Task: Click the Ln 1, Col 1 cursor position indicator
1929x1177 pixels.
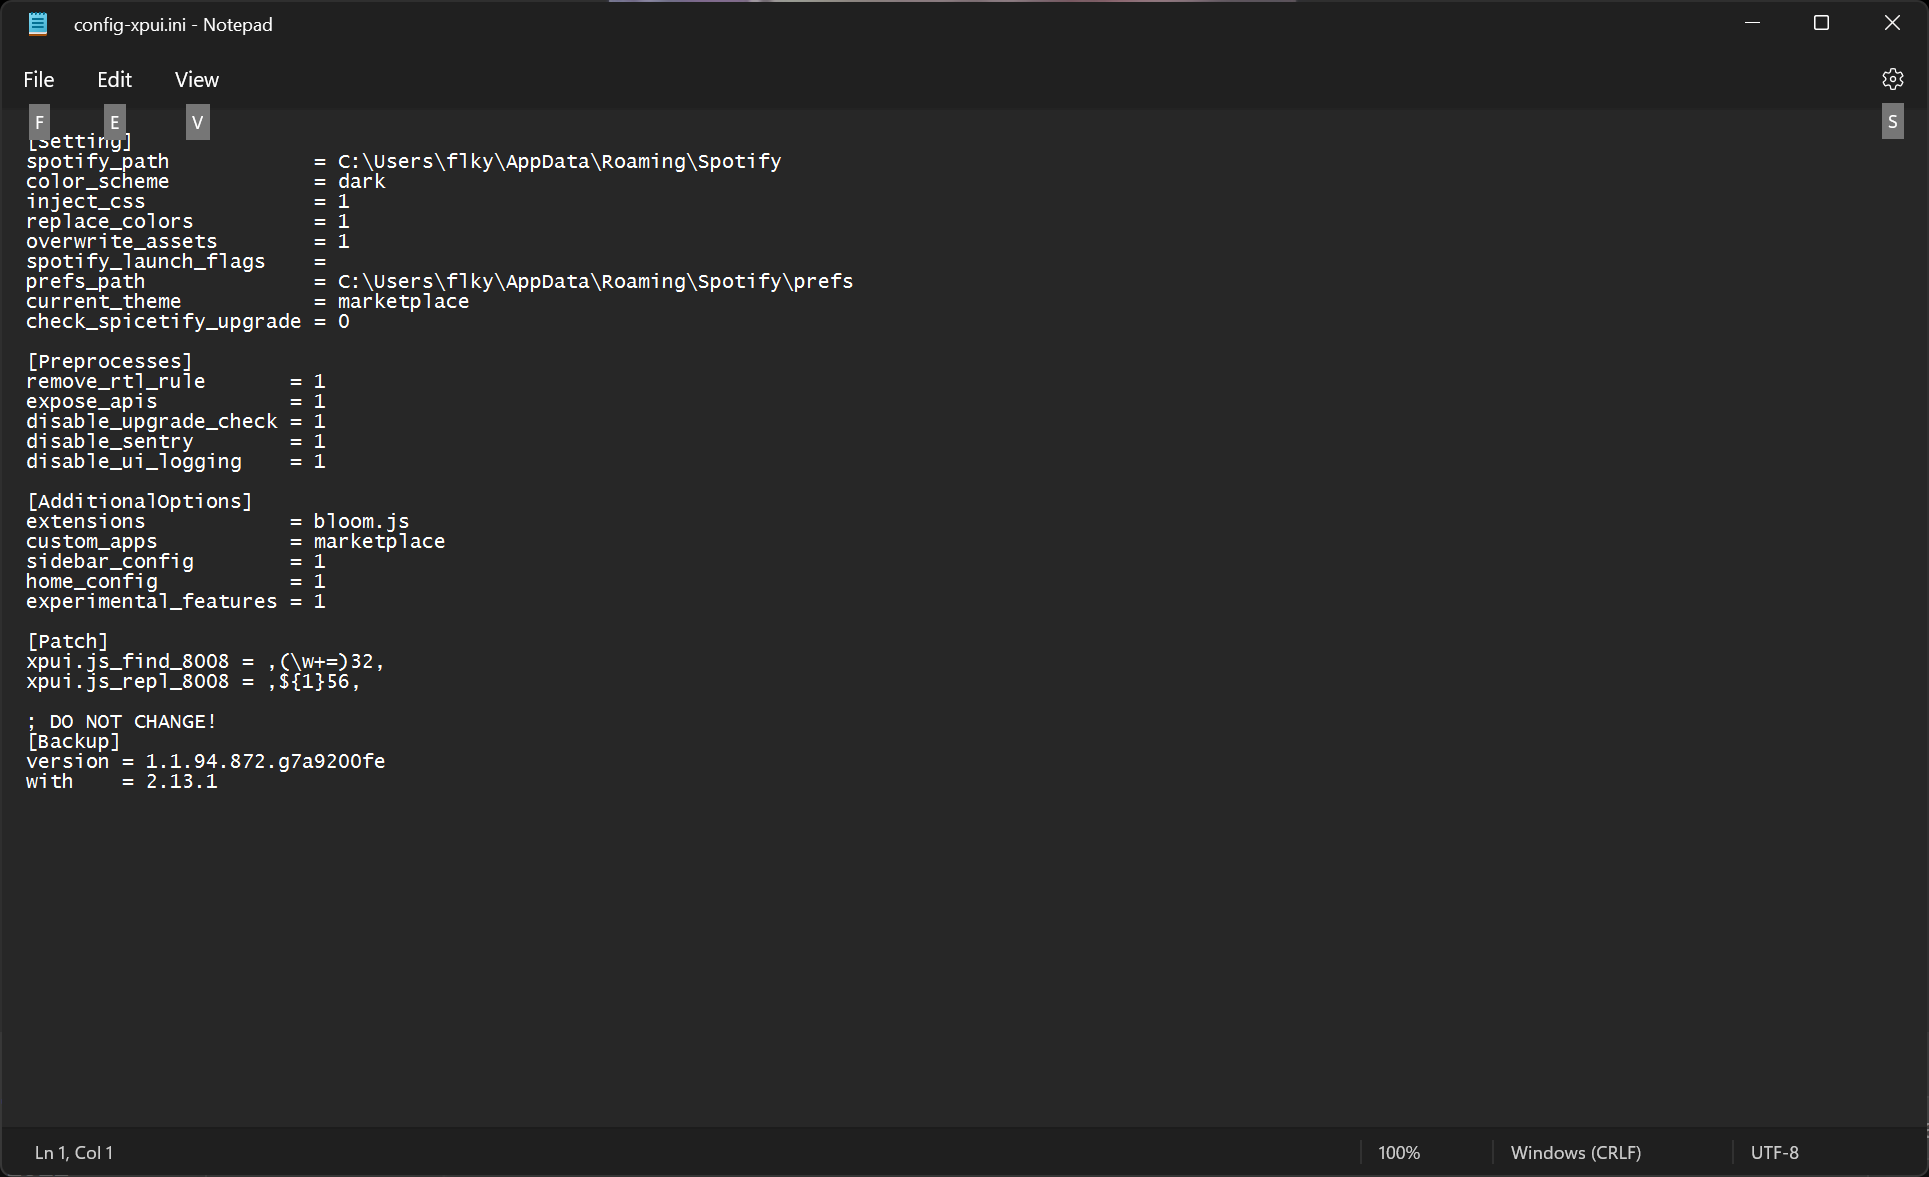Action: (x=73, y=1152)
